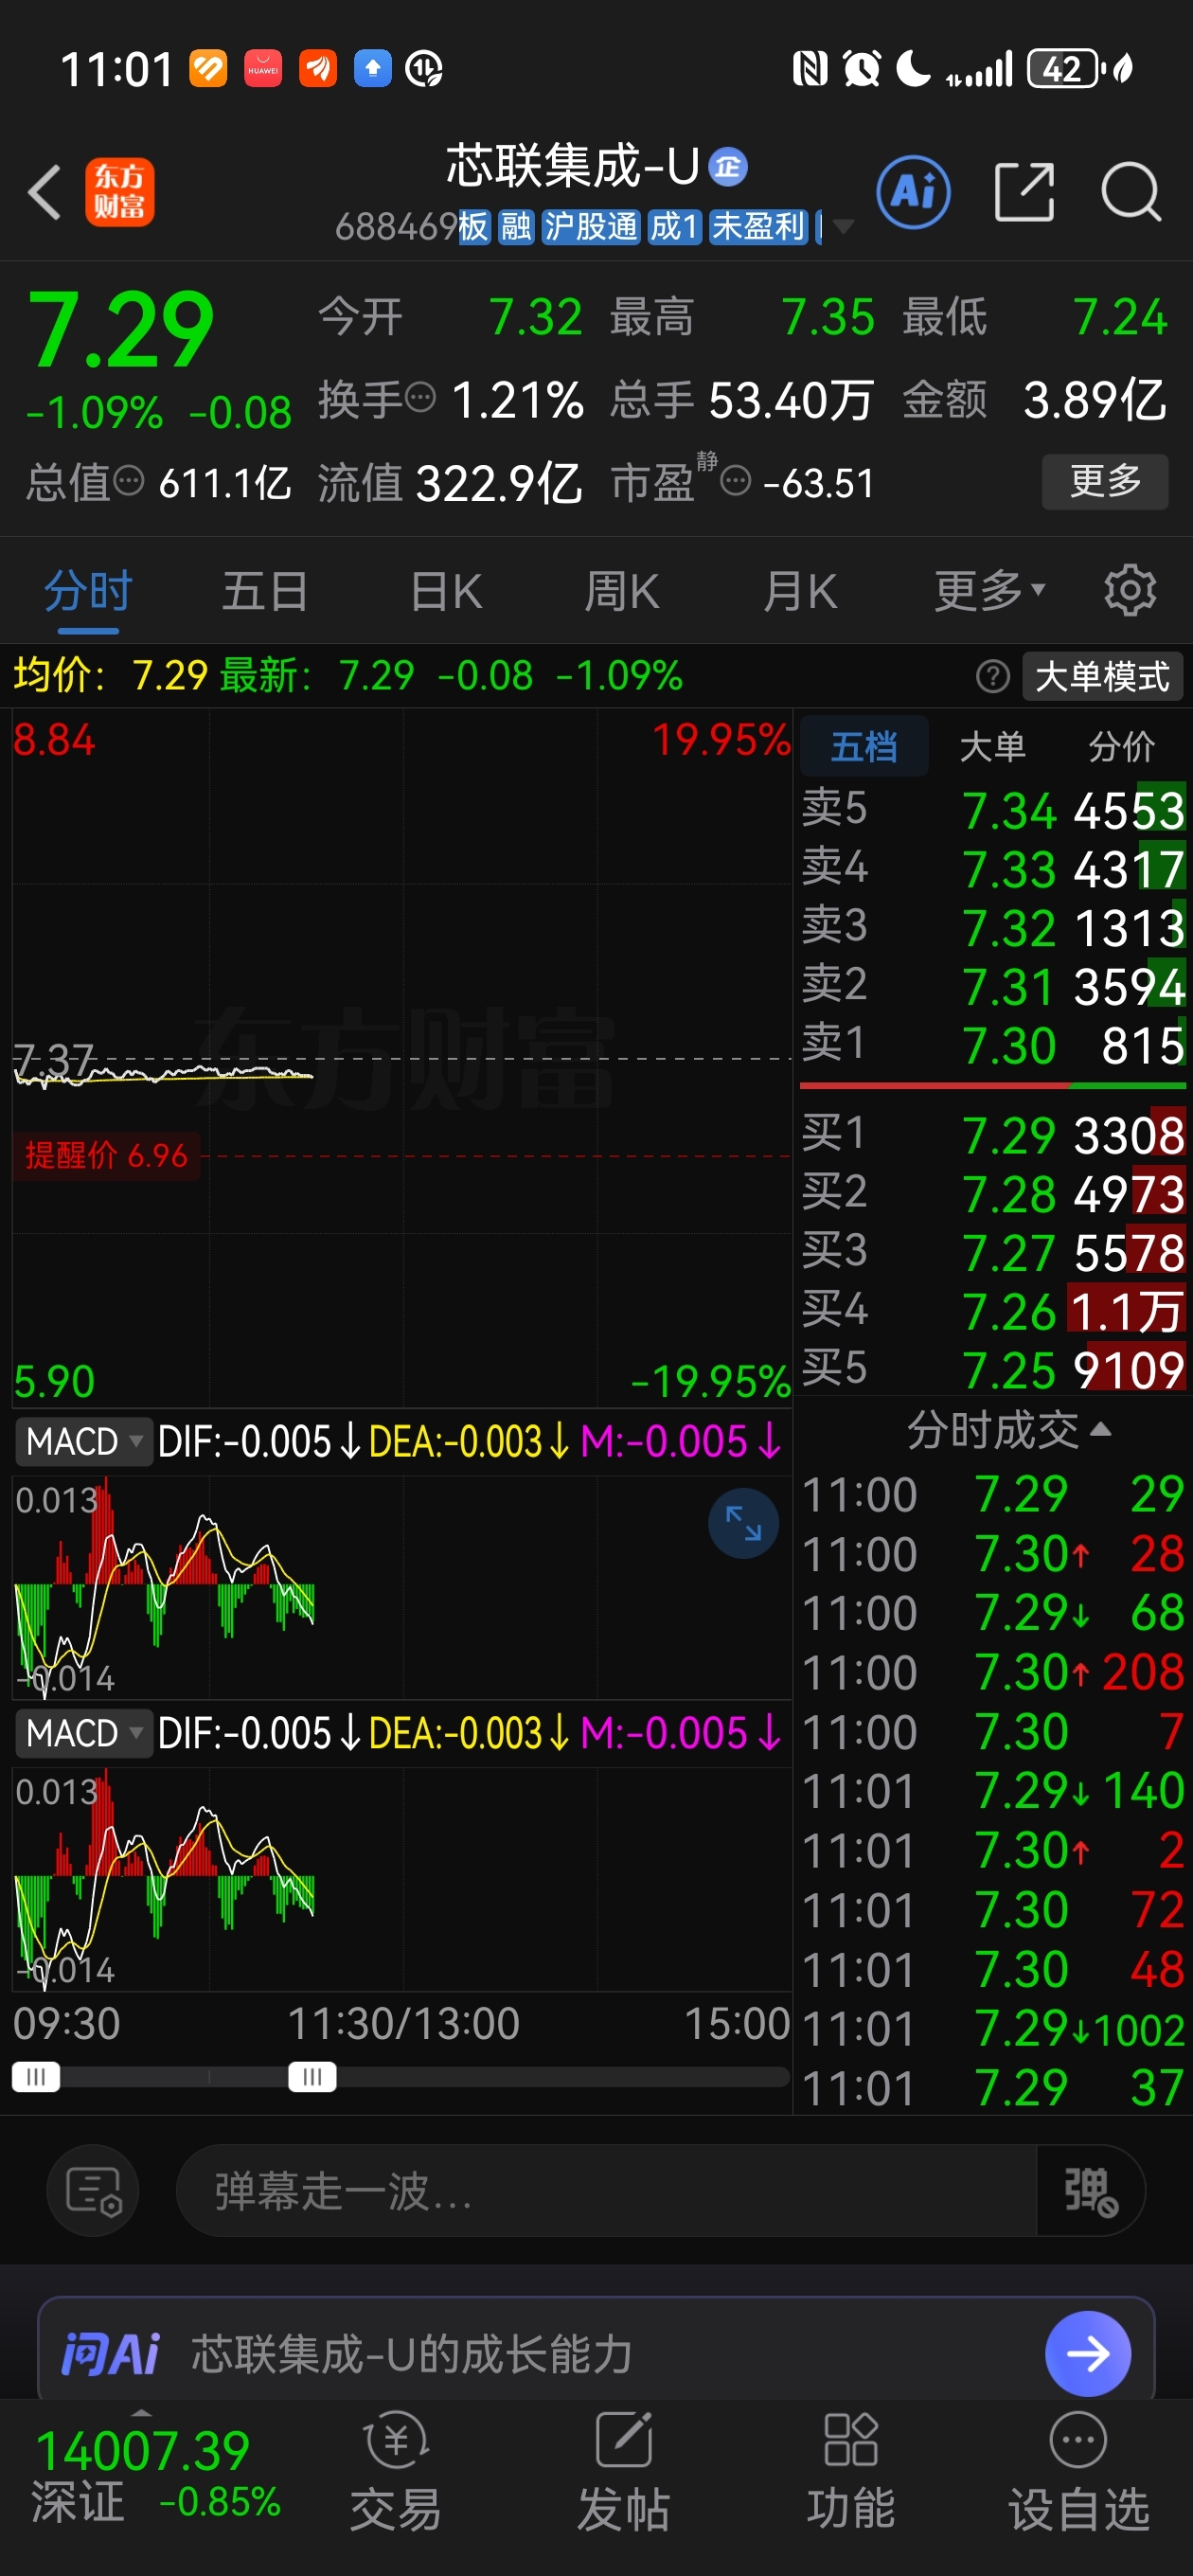1193x2576 pixels.
Task: Switch to the 月K chart tab
Action: [x=800, y=591]
